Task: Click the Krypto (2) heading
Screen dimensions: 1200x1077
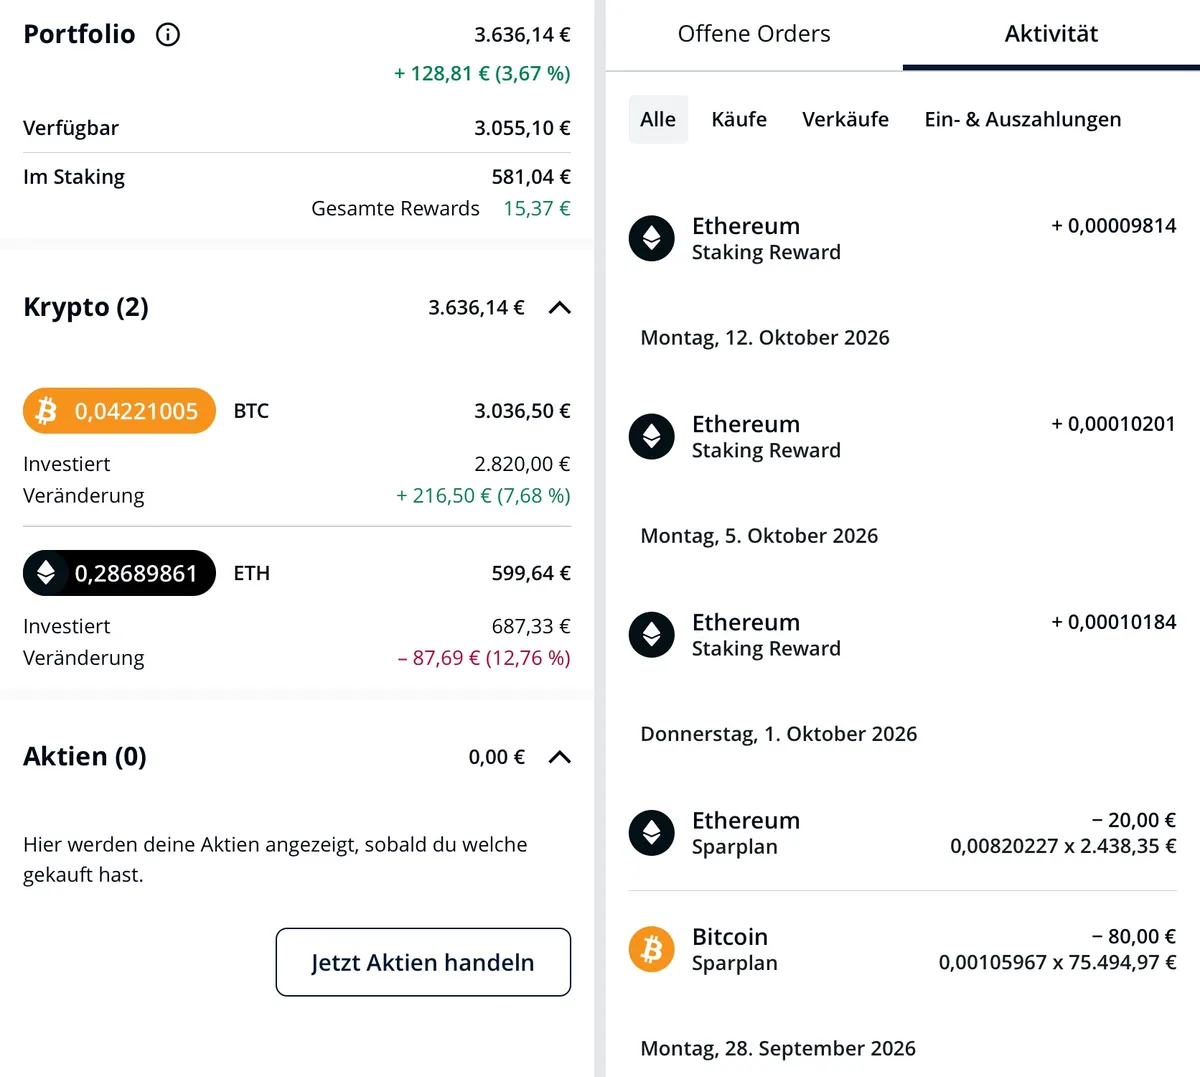Action: tap(86, 307)
